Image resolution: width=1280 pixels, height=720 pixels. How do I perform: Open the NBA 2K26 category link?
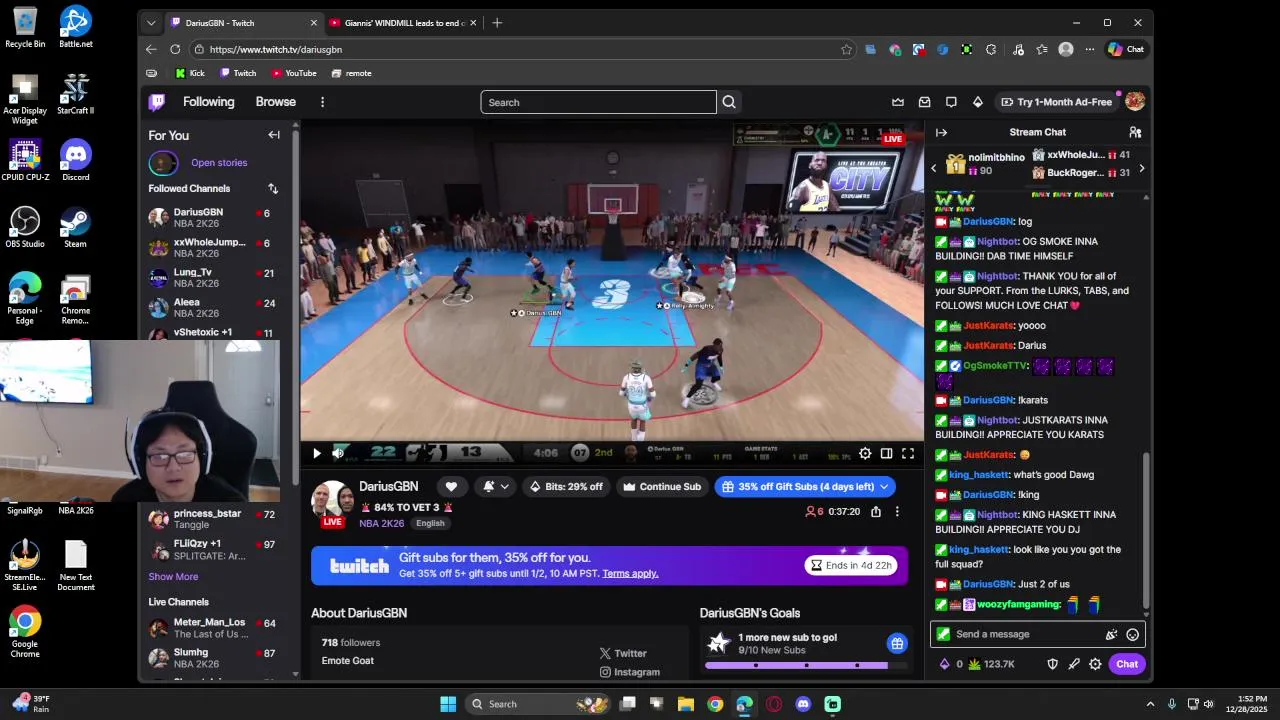click(381, 523)
